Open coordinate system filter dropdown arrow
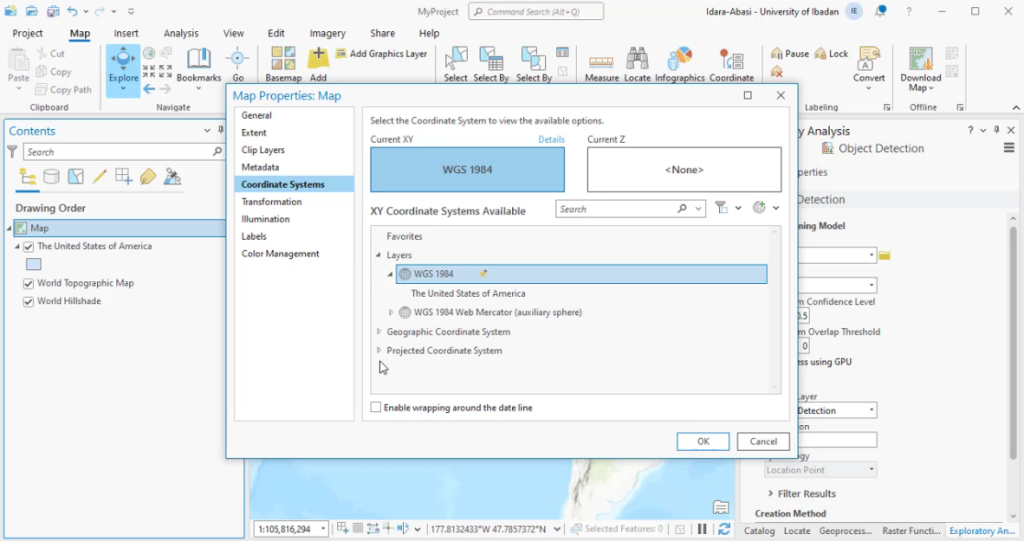This screenshot has width=1024, height=541. 738,208
